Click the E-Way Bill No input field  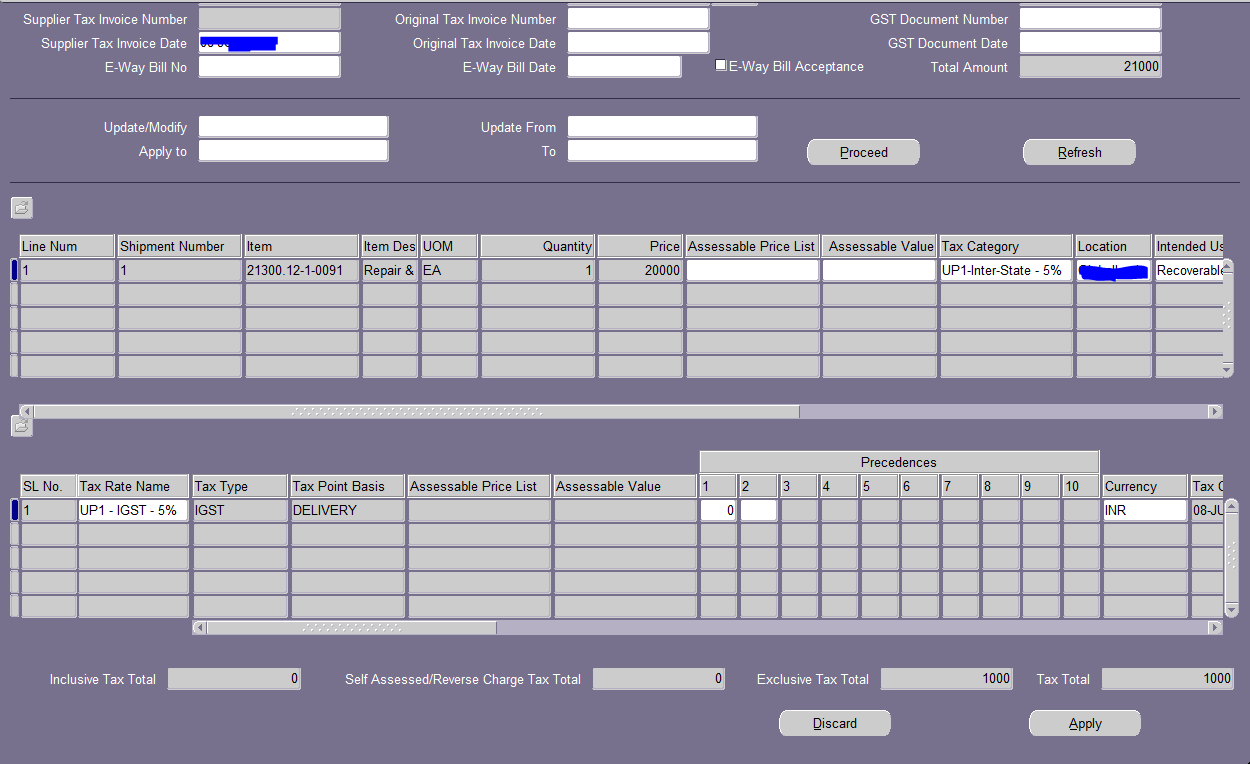point(268,66)
